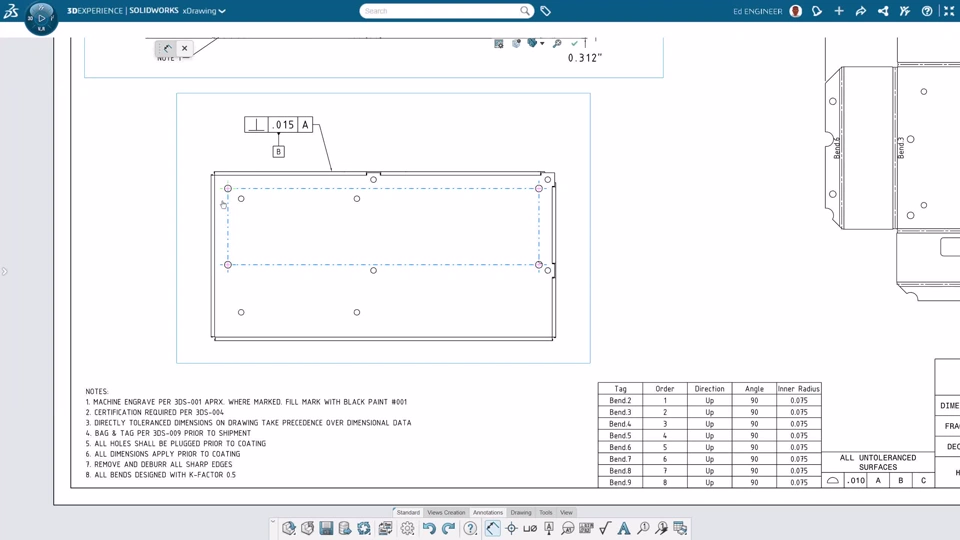This screenshot has width=960, height=540.
Task: Click the Update refresh icon
Action: (x=364, y=528)
